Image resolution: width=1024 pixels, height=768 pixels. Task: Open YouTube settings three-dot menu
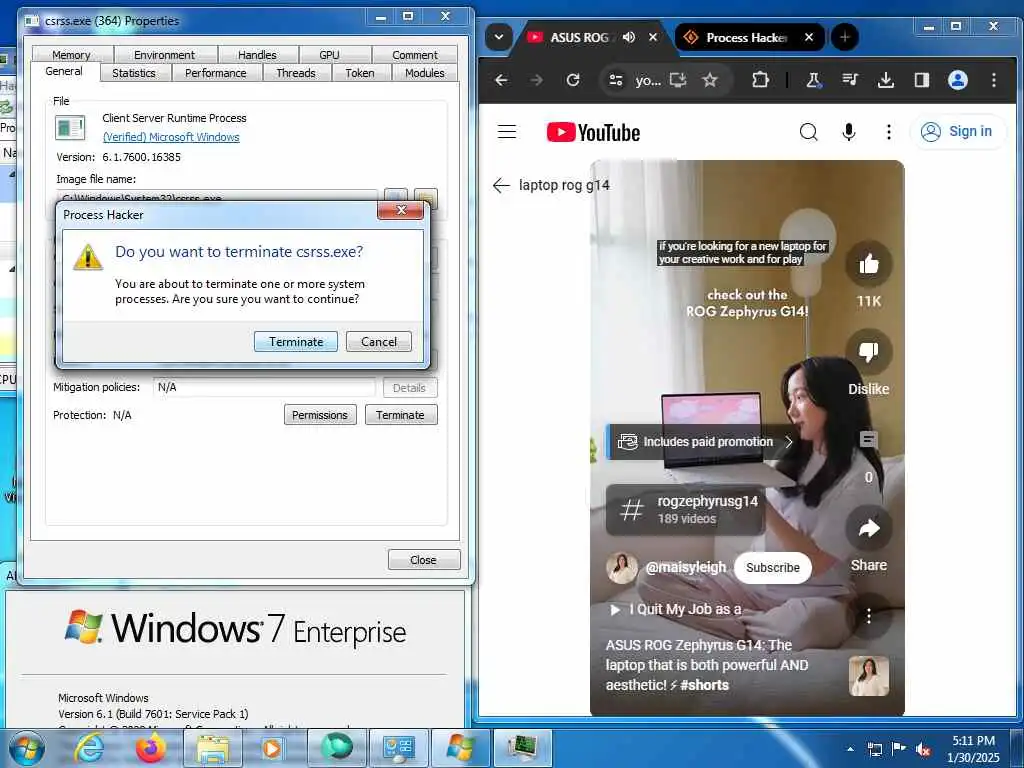click(888, 132)
